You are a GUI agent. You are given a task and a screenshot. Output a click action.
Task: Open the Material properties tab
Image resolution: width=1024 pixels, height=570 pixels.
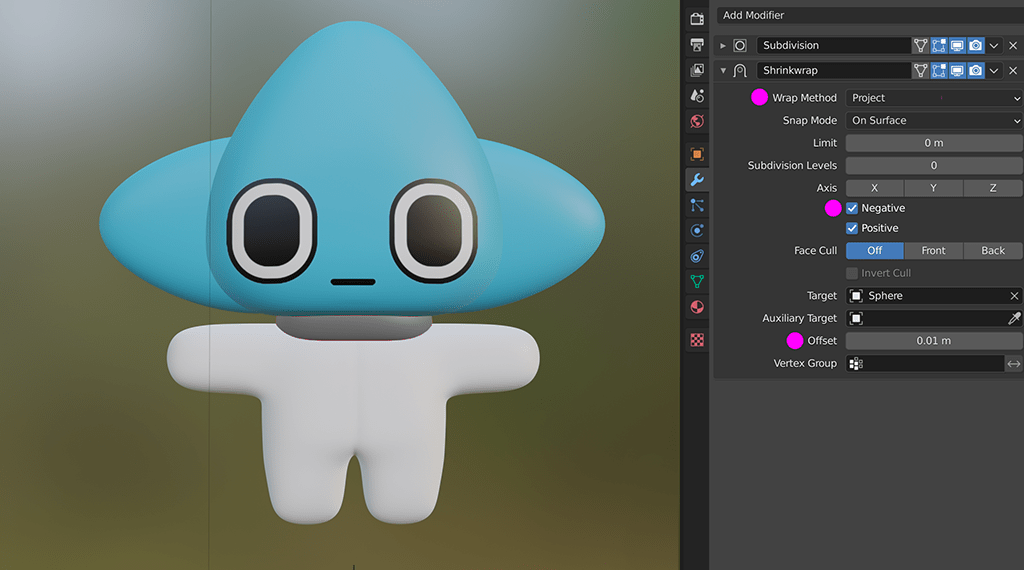coord(697,307)
